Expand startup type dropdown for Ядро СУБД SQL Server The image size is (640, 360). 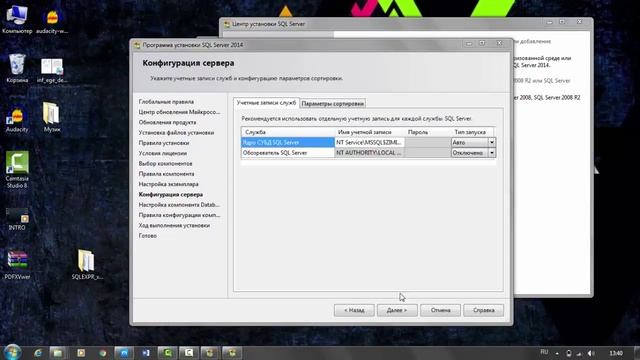point(491,142)
